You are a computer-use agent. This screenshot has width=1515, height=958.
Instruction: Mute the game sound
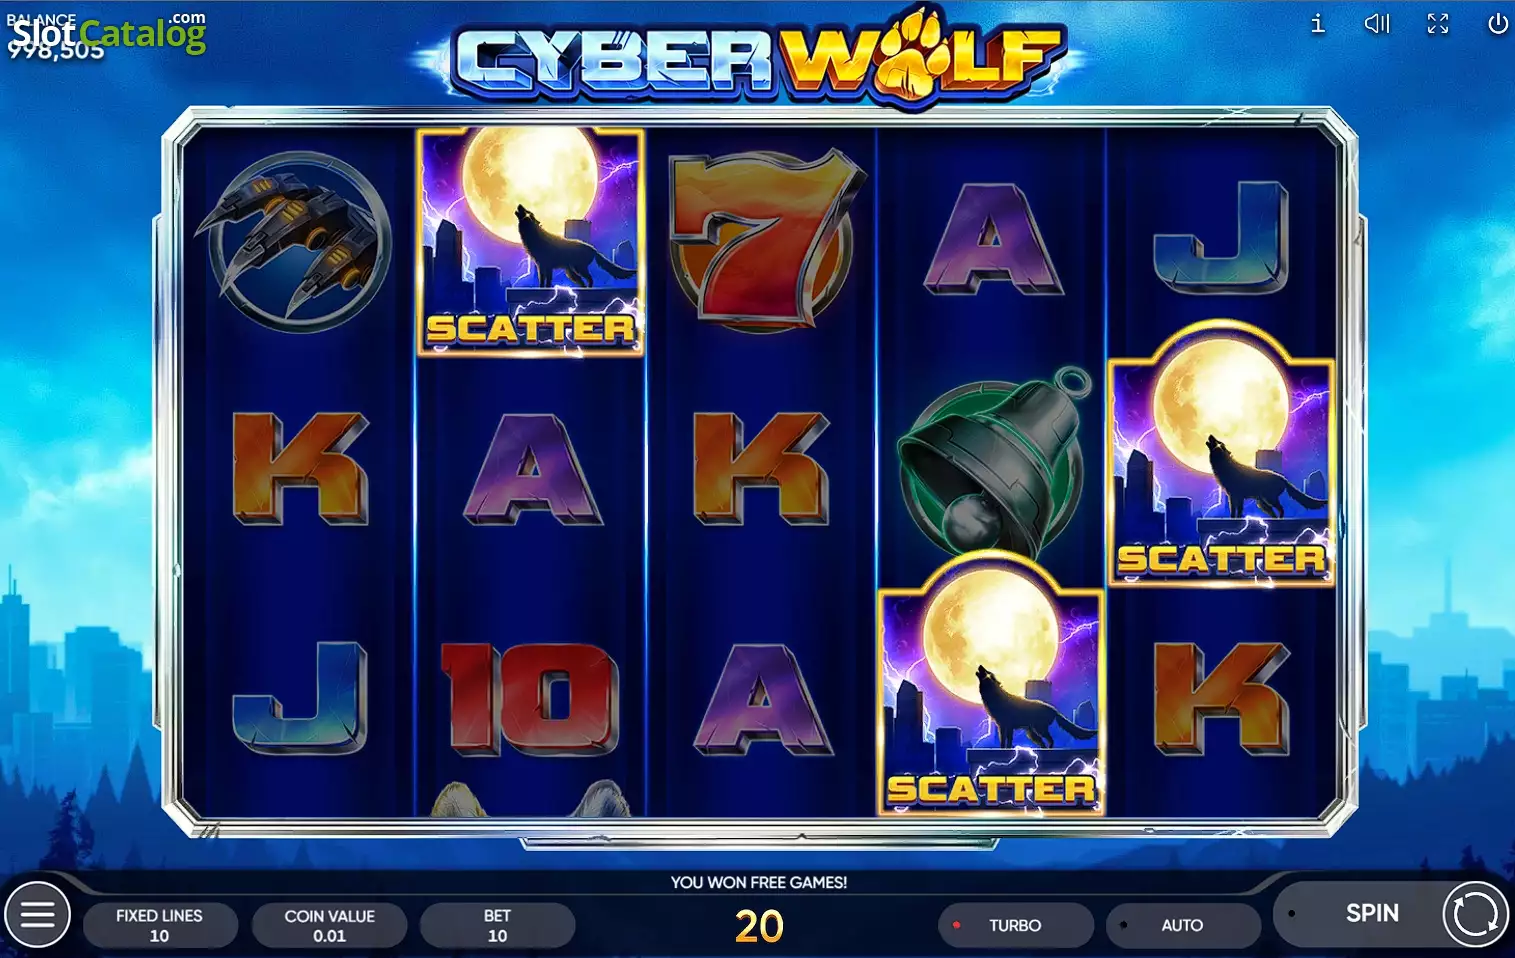click(x=1377, y=23)
